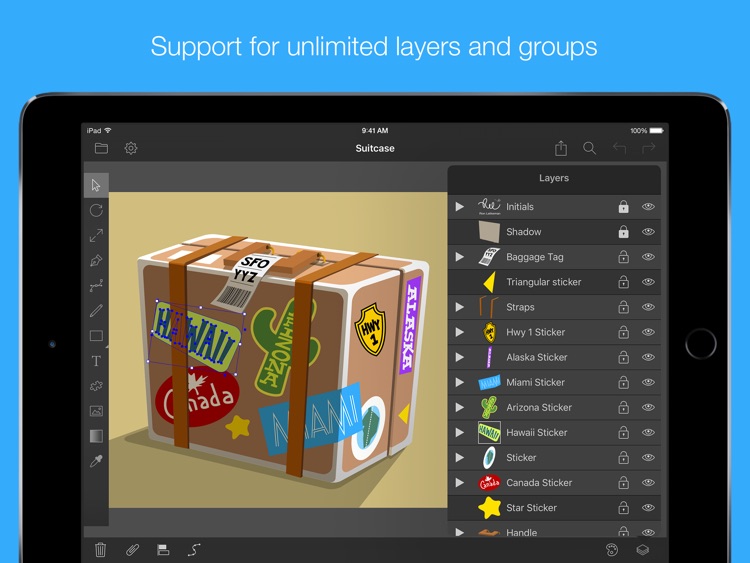Select the Star Sticker layer row

click(x=531, y=508)
